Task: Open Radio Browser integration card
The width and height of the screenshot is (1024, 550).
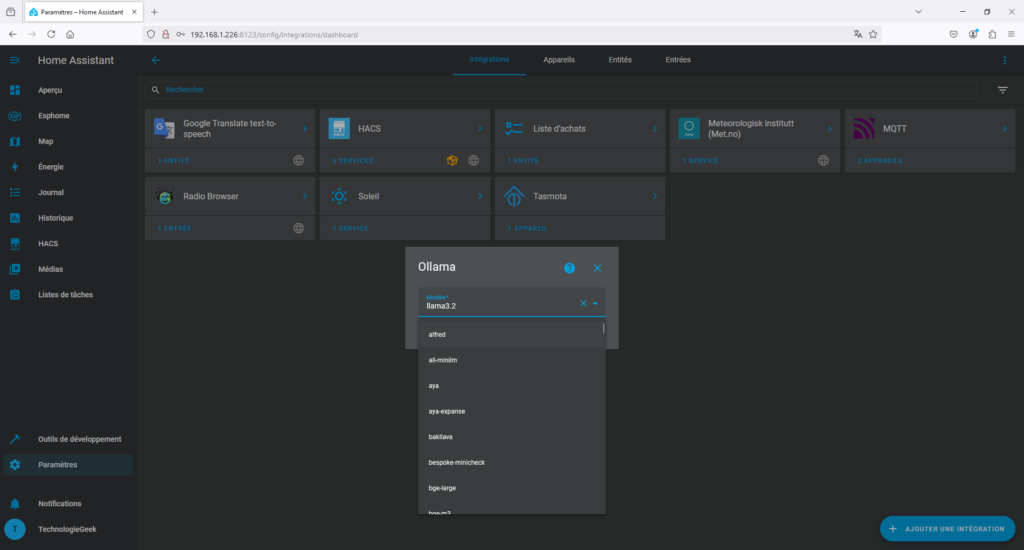Action: [x=230, y=196]
